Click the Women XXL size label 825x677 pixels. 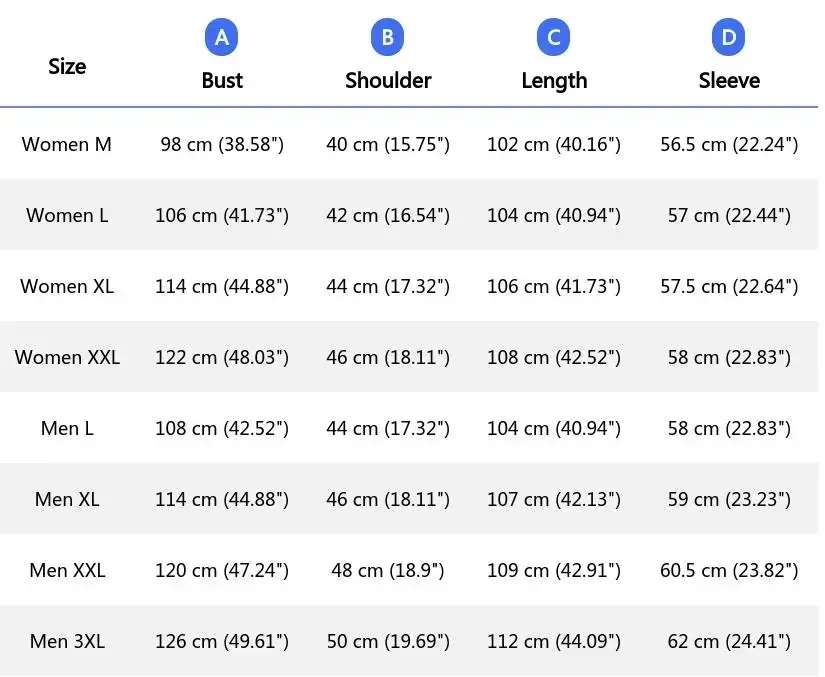(x=67, y=357)
